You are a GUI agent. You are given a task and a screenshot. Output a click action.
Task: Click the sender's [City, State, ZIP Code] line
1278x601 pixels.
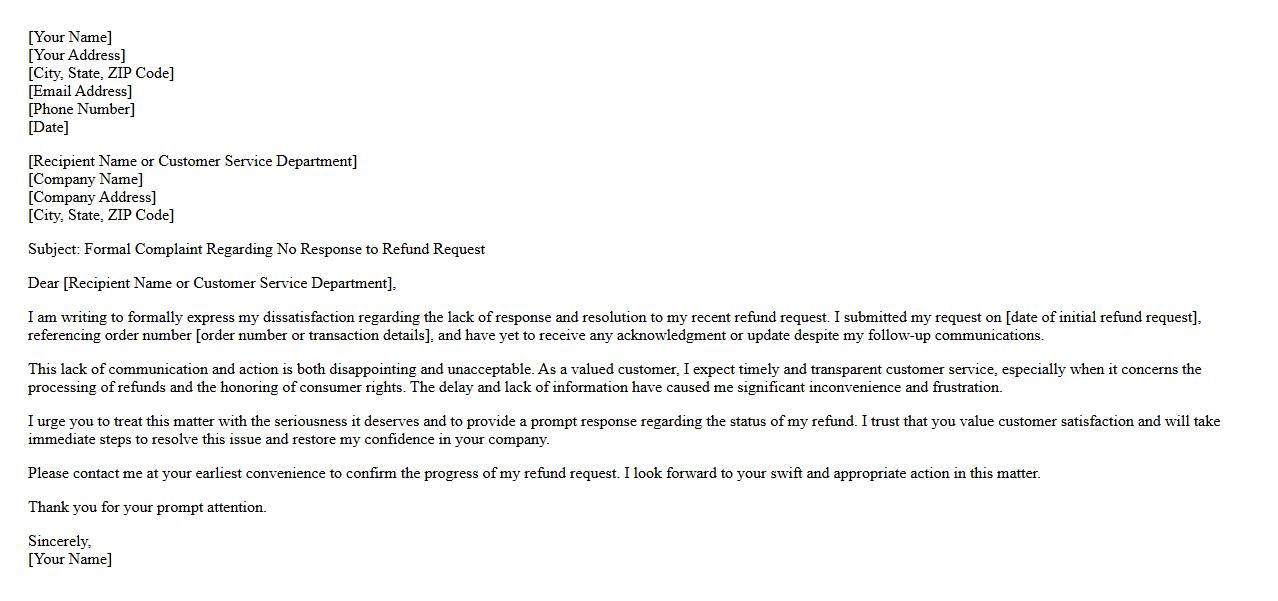[101, 73]
